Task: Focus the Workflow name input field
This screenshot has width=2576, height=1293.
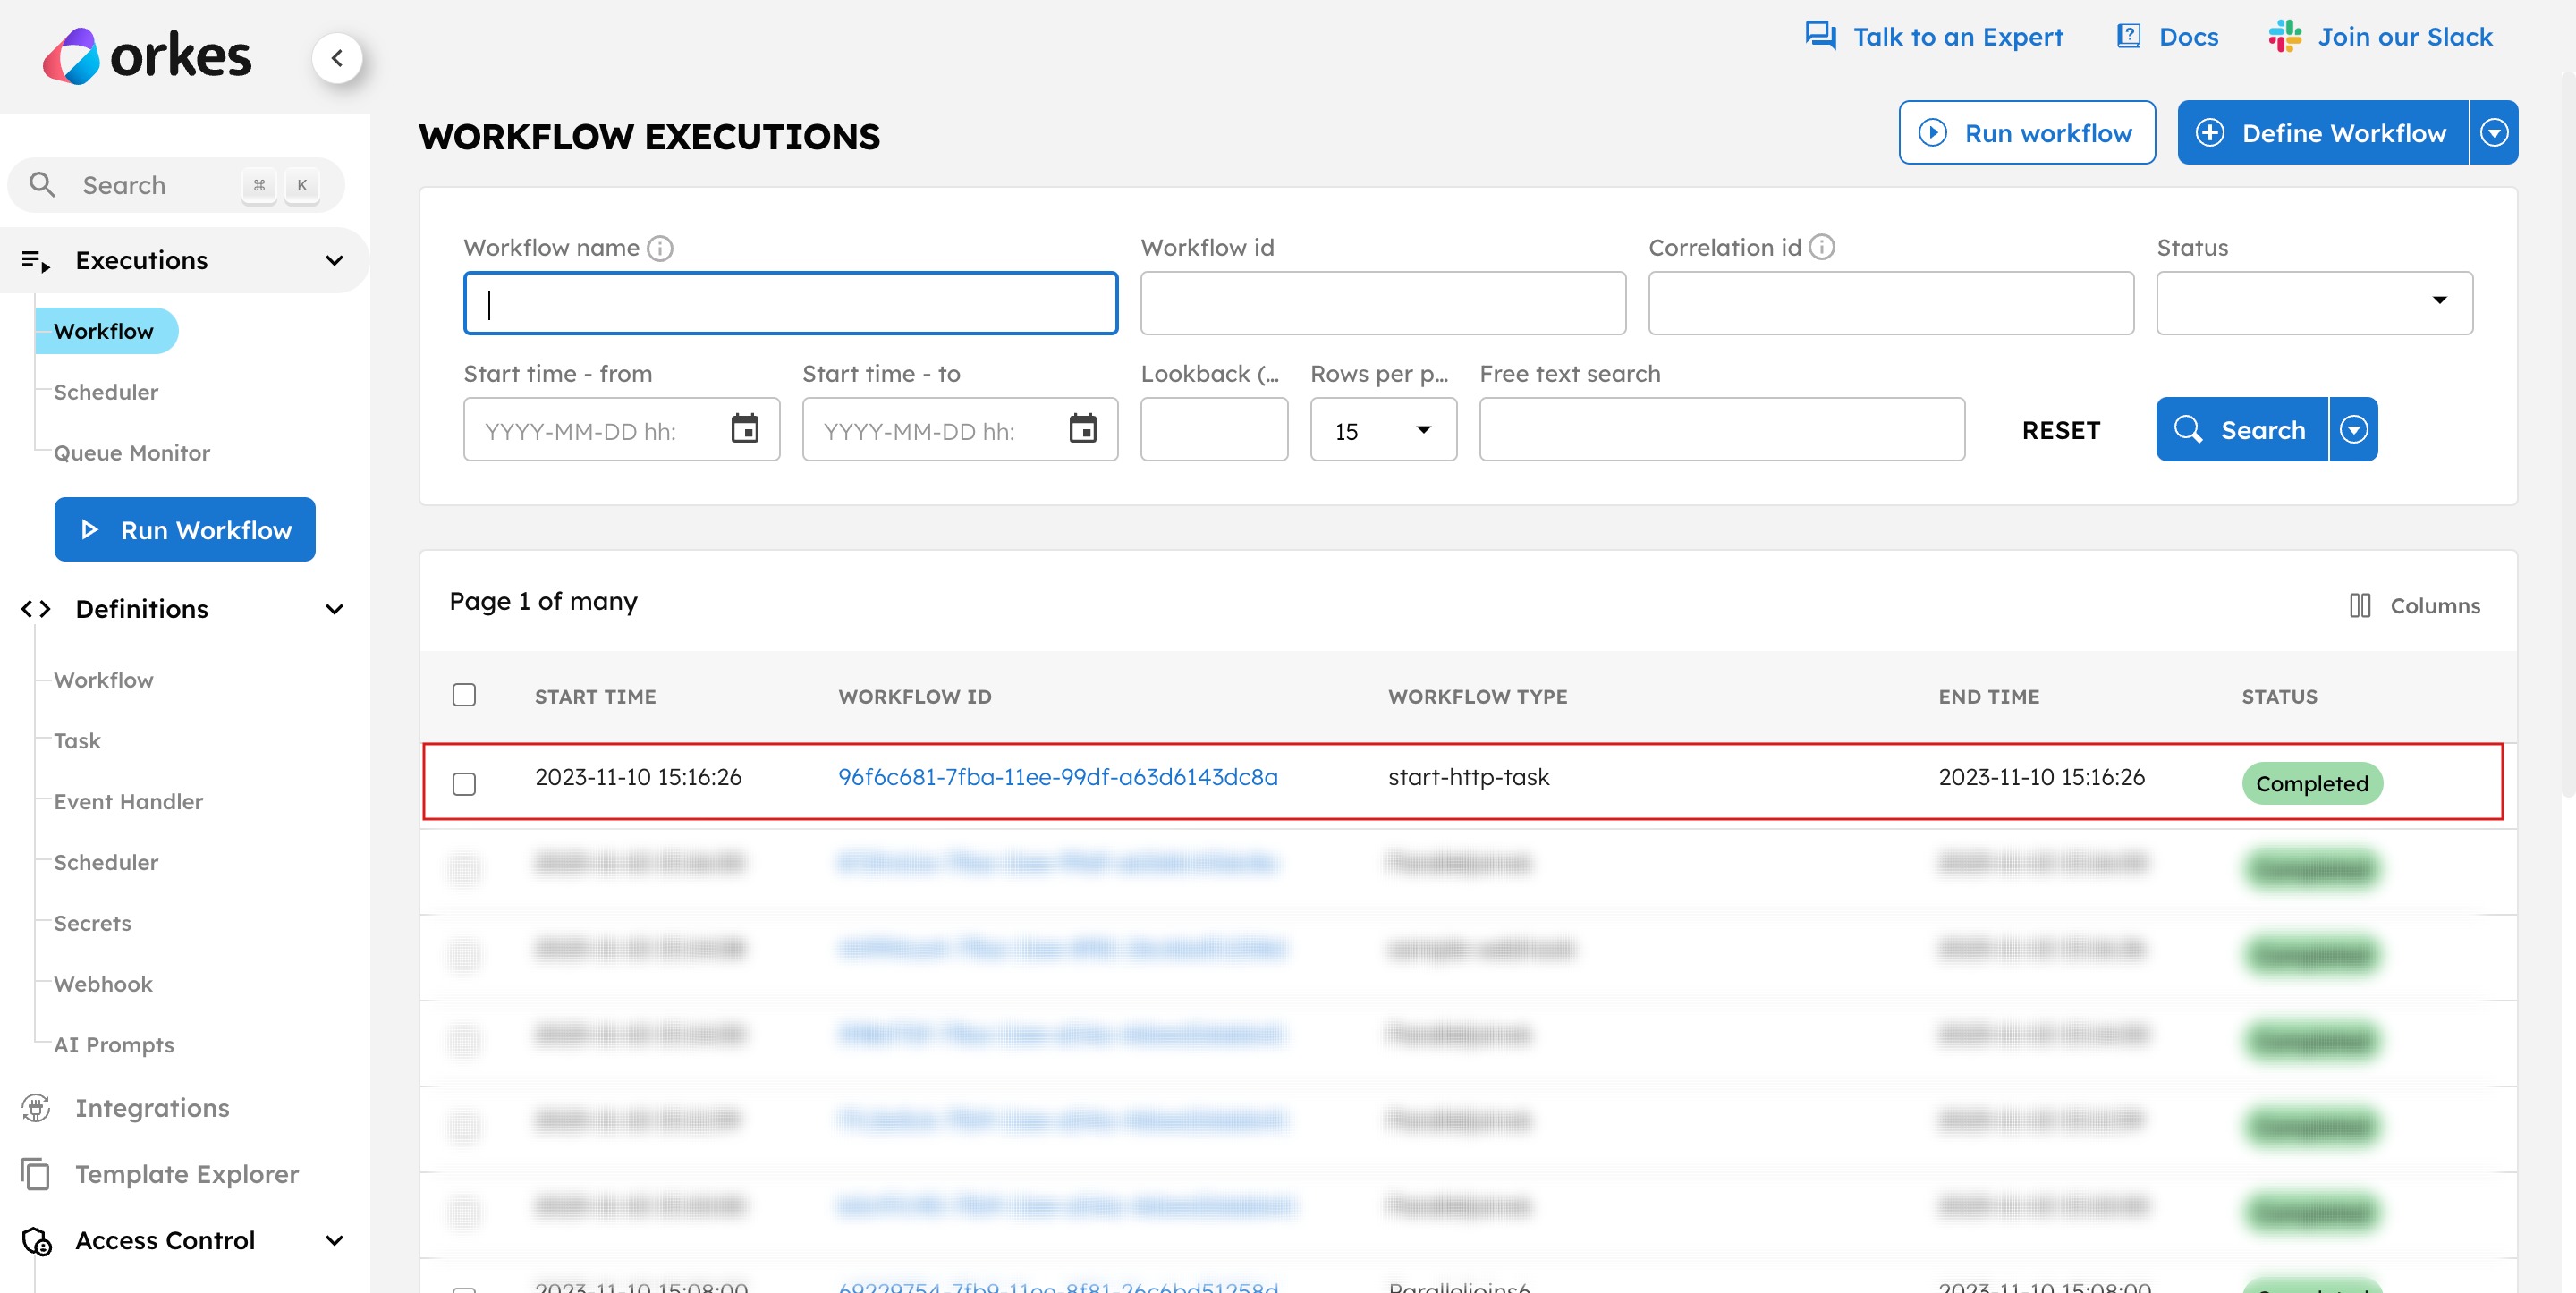Action: [790, 302]
